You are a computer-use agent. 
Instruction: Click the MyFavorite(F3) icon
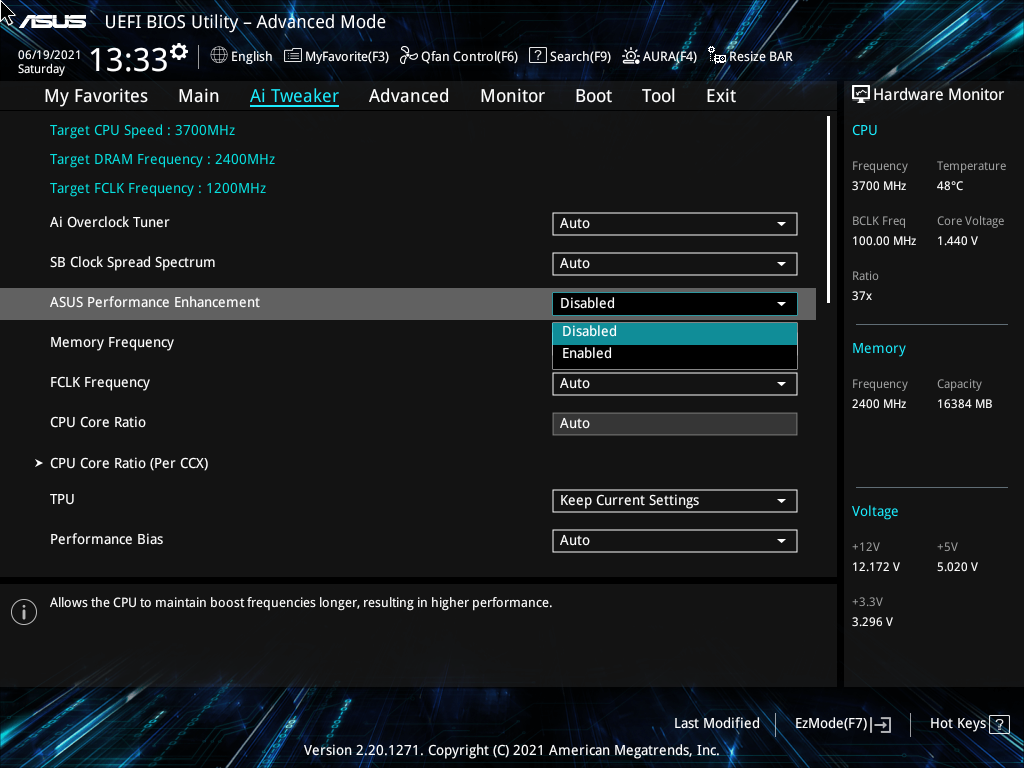(290, 56)
